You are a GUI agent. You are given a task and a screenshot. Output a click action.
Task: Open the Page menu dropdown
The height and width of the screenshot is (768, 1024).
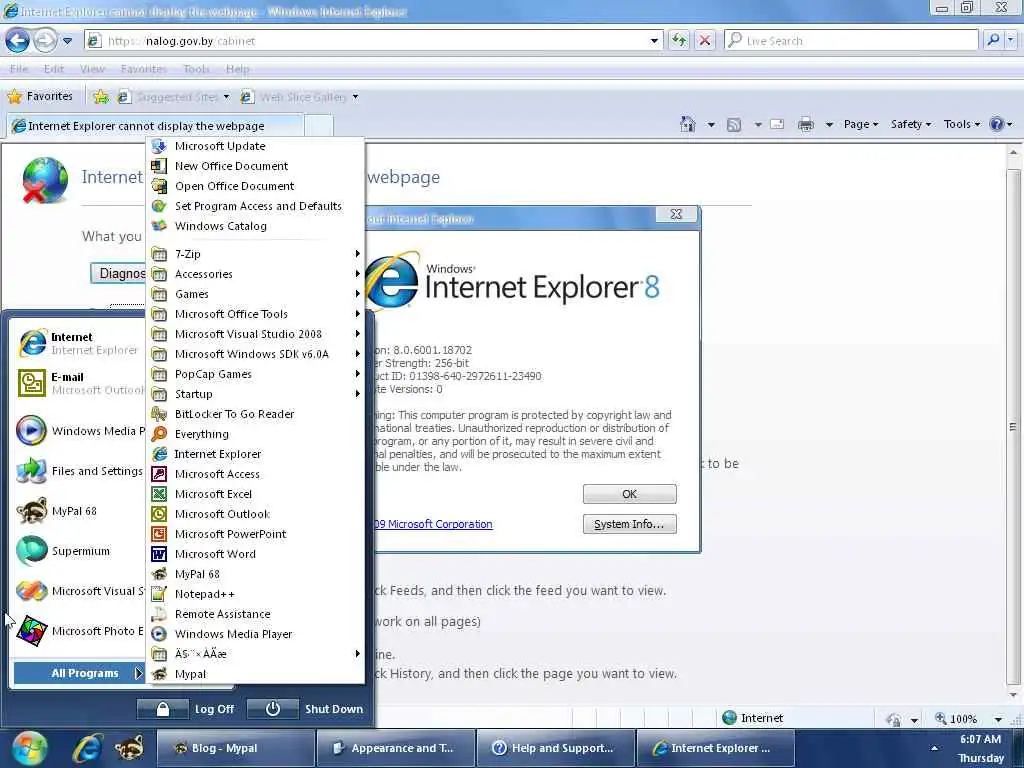[x=861, y=124]
